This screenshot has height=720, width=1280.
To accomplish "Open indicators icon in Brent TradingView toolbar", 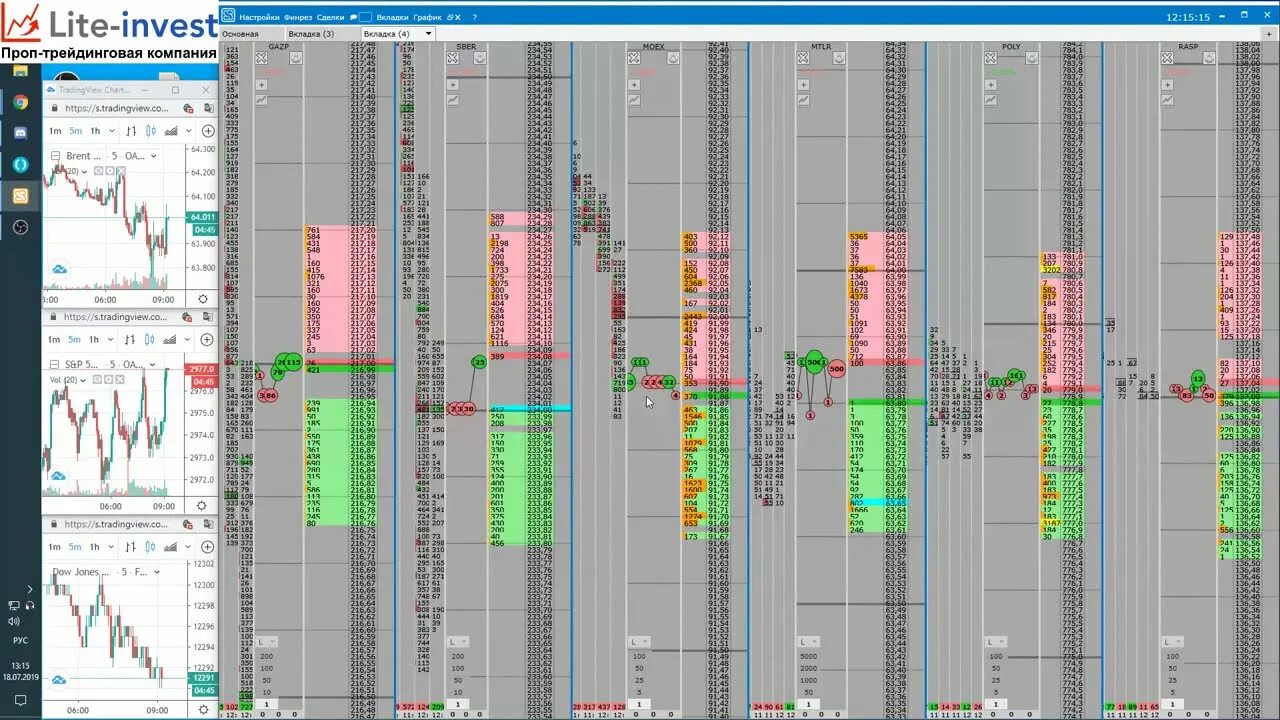I will click(x=171, y=131).
